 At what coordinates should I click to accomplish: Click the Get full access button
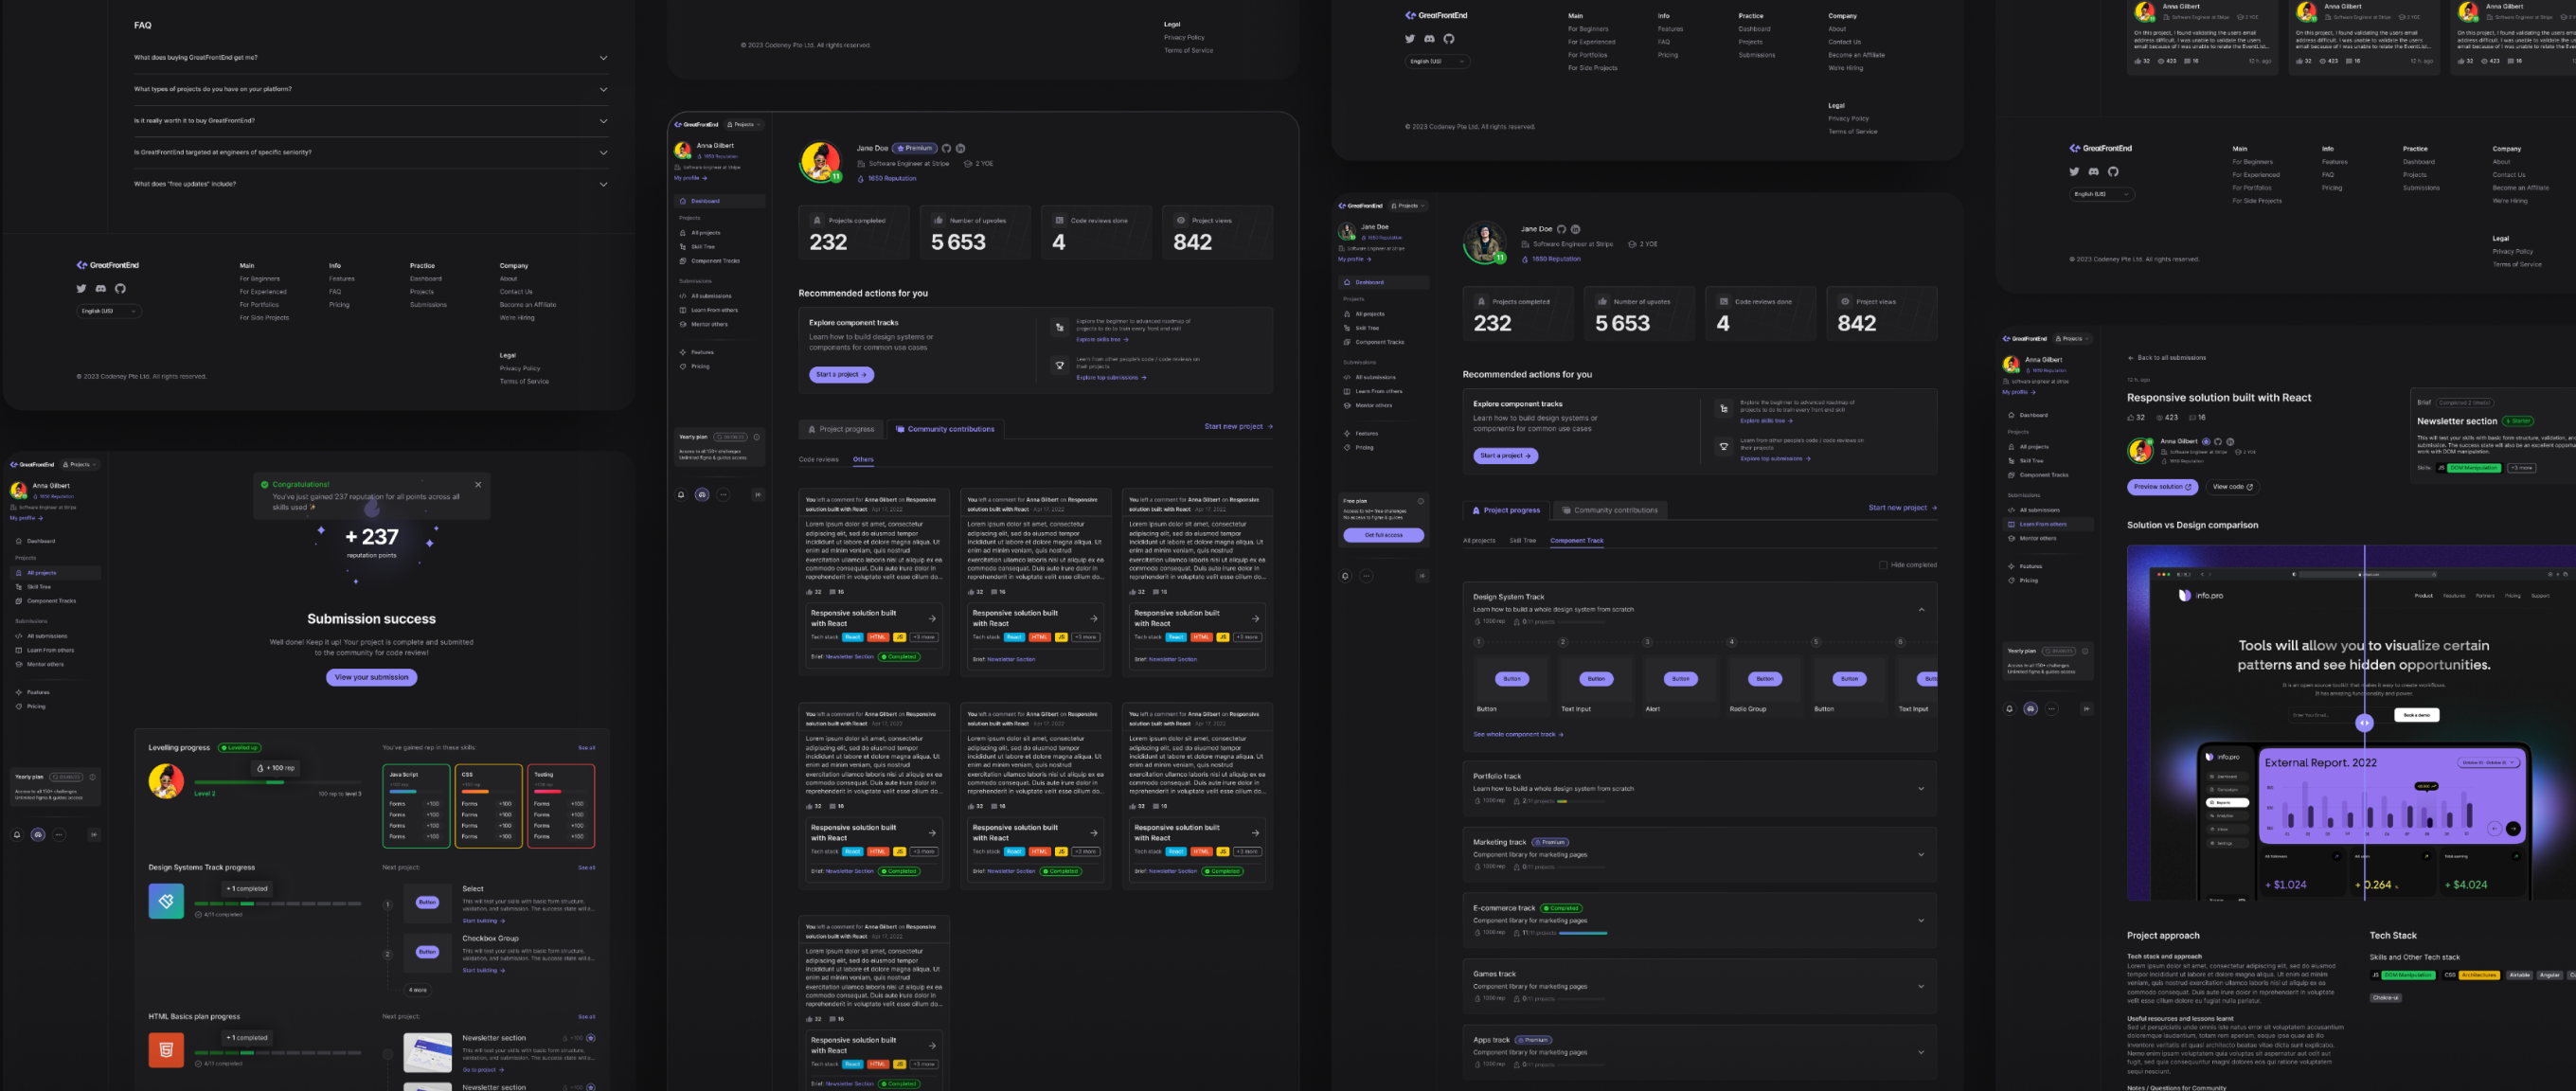pos(1383,535)
